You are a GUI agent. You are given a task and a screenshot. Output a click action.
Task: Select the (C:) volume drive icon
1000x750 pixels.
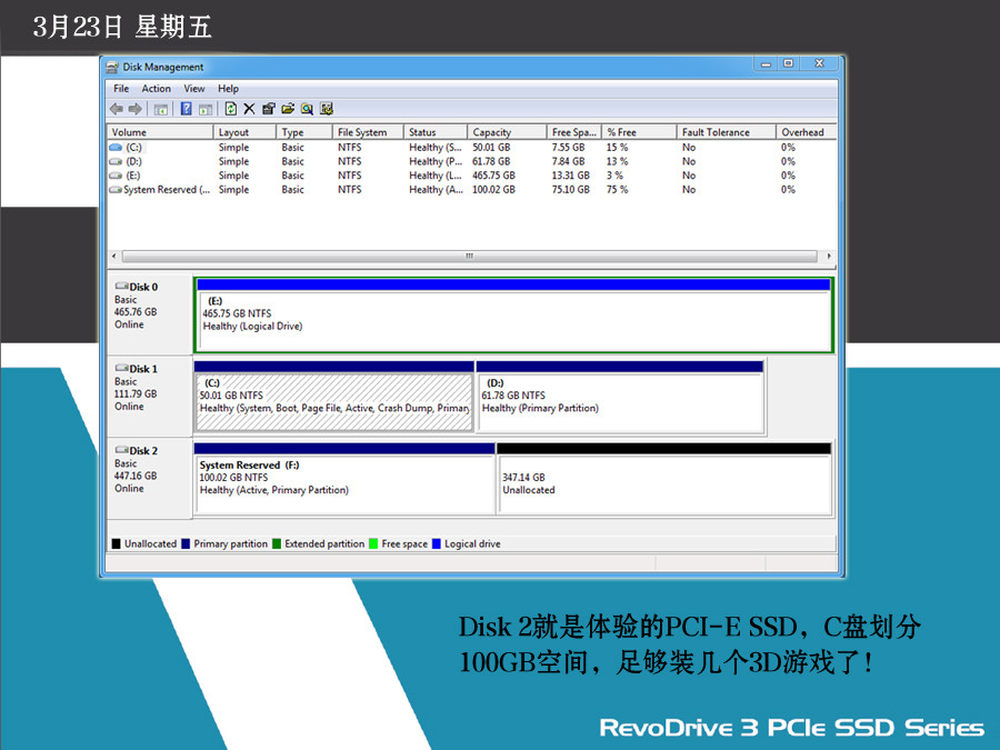115,147
